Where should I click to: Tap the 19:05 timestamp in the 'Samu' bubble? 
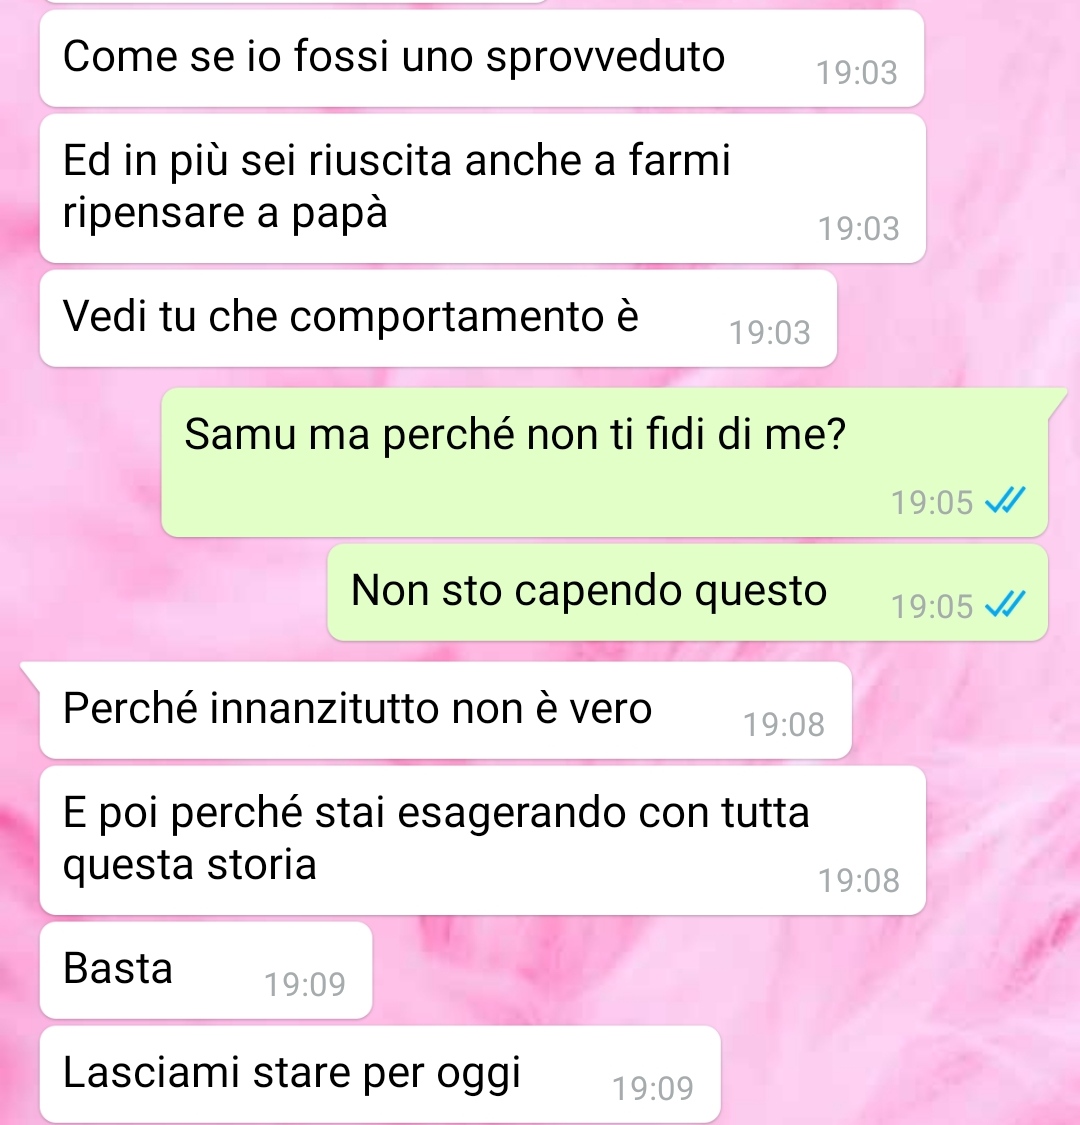[x=931, y=502]
